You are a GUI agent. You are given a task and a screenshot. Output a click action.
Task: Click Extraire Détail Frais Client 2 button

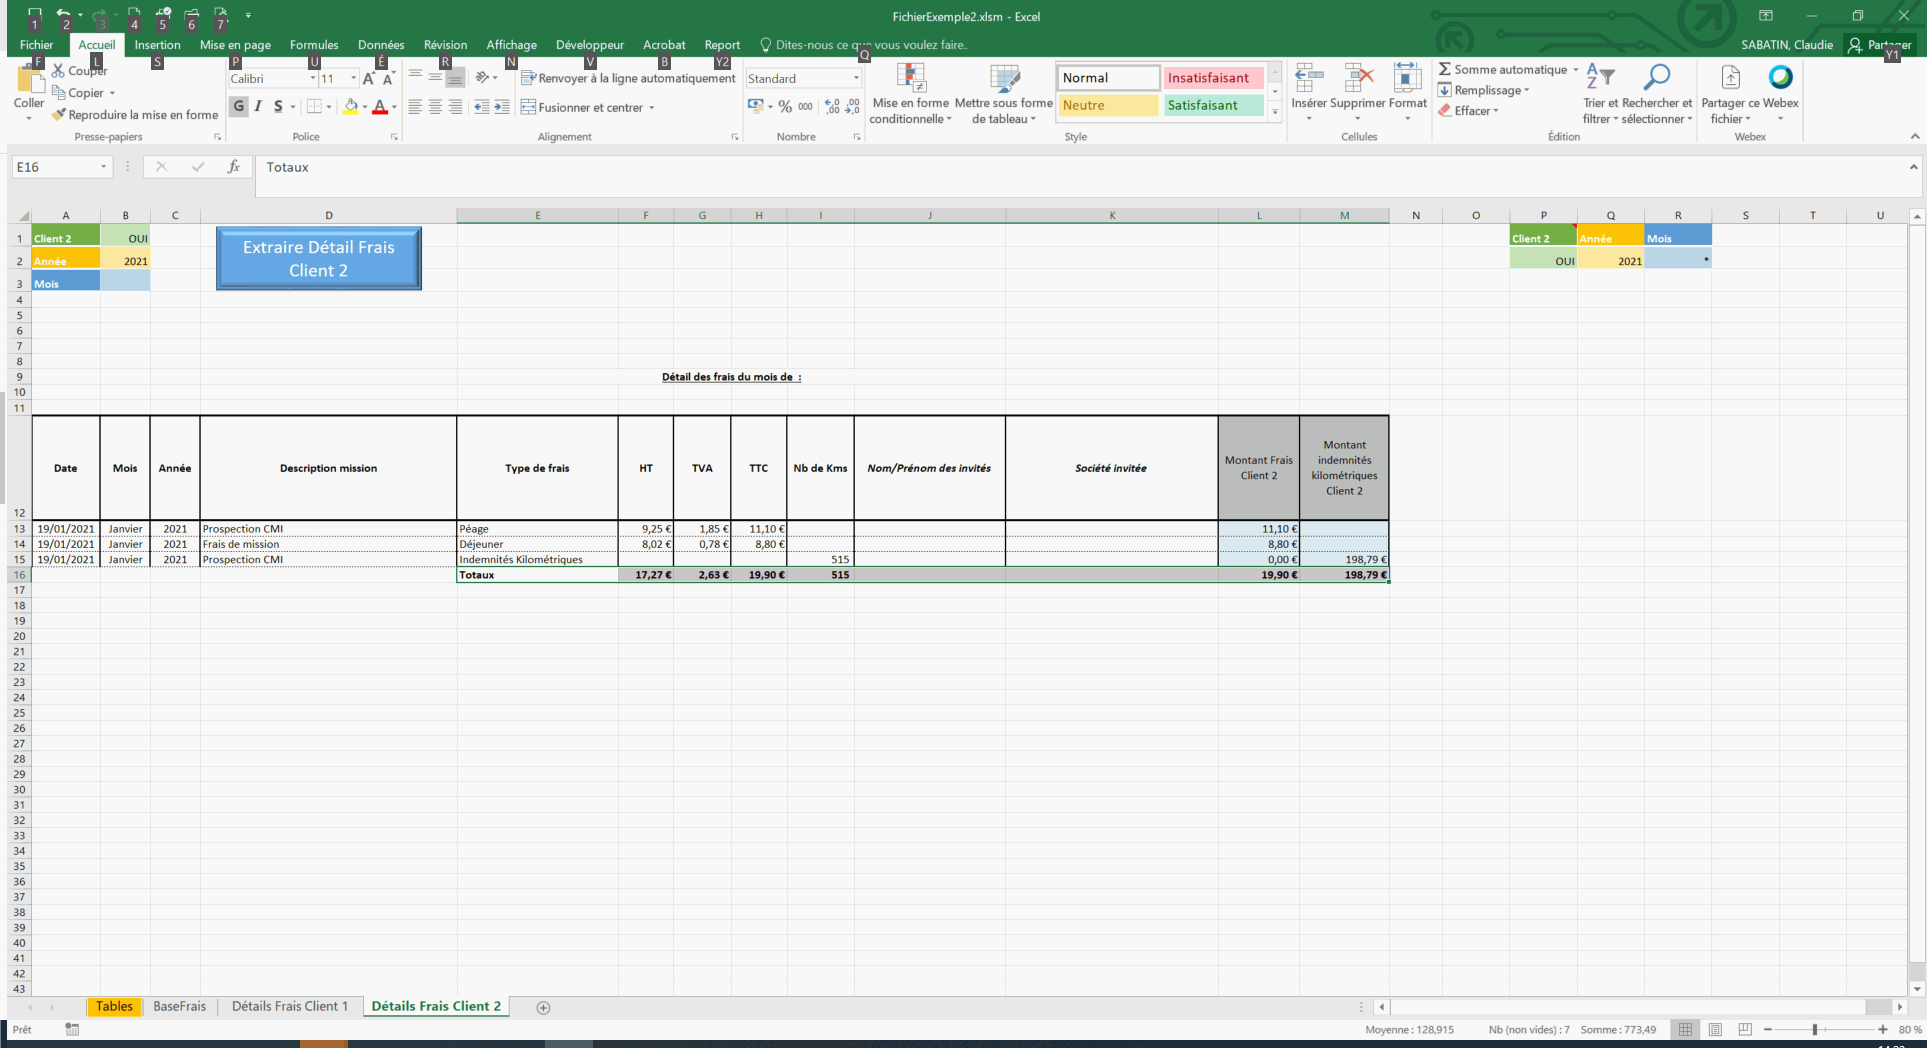tap(318, 259)
